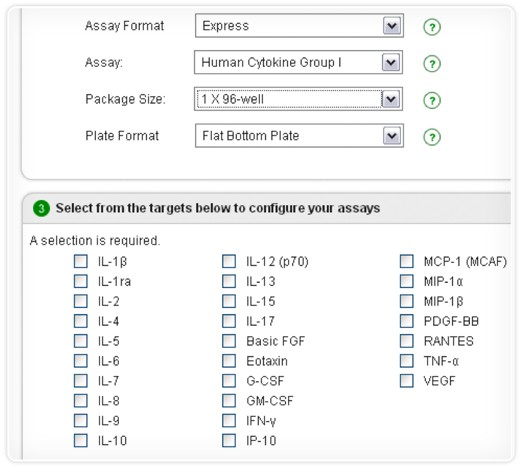Check the IFN-γ checkbox
This screenshot has height=470, width=522.
pyautogui.click(x=229, y=421)
